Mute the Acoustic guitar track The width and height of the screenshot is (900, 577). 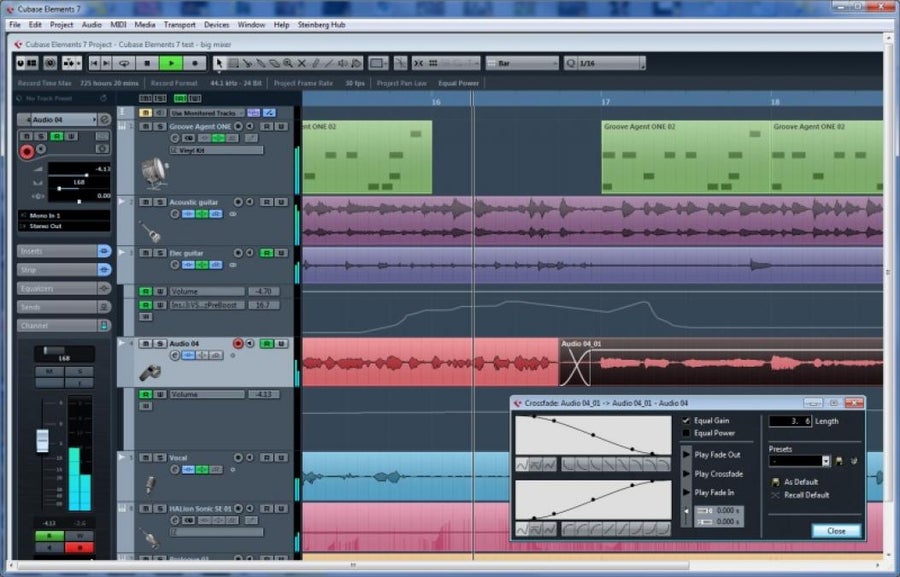pos(146,202)
